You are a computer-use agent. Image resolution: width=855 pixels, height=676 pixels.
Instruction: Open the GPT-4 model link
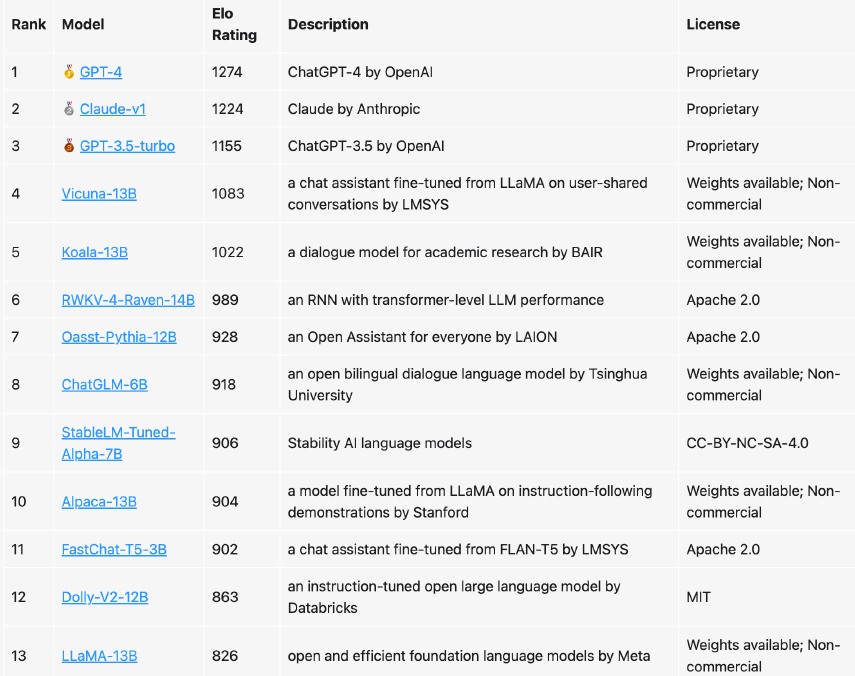[101, 72]
